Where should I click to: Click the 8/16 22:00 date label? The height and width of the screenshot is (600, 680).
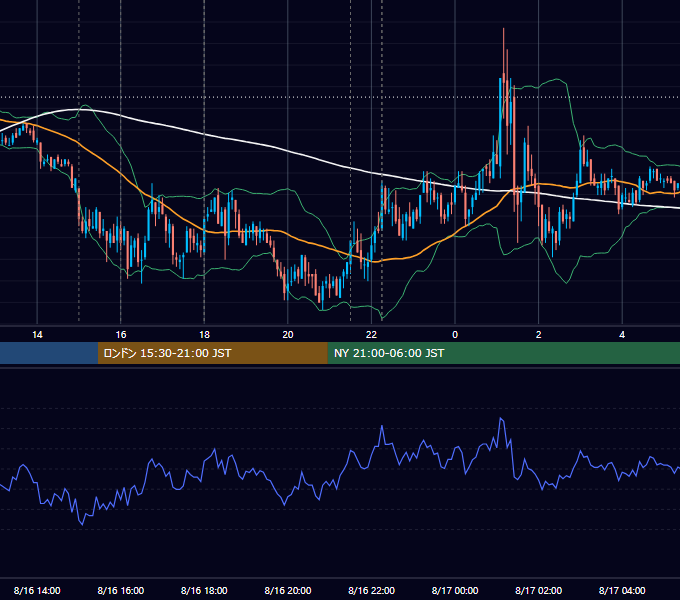click(371, 590)
